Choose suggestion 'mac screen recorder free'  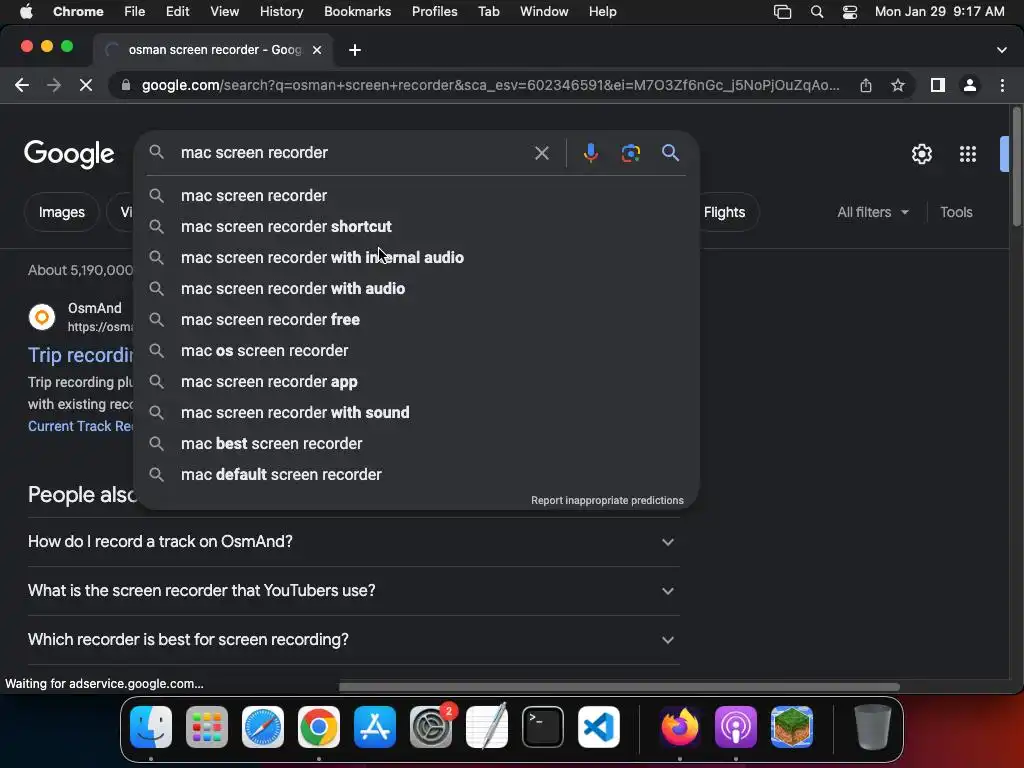[x=417, y=319]
